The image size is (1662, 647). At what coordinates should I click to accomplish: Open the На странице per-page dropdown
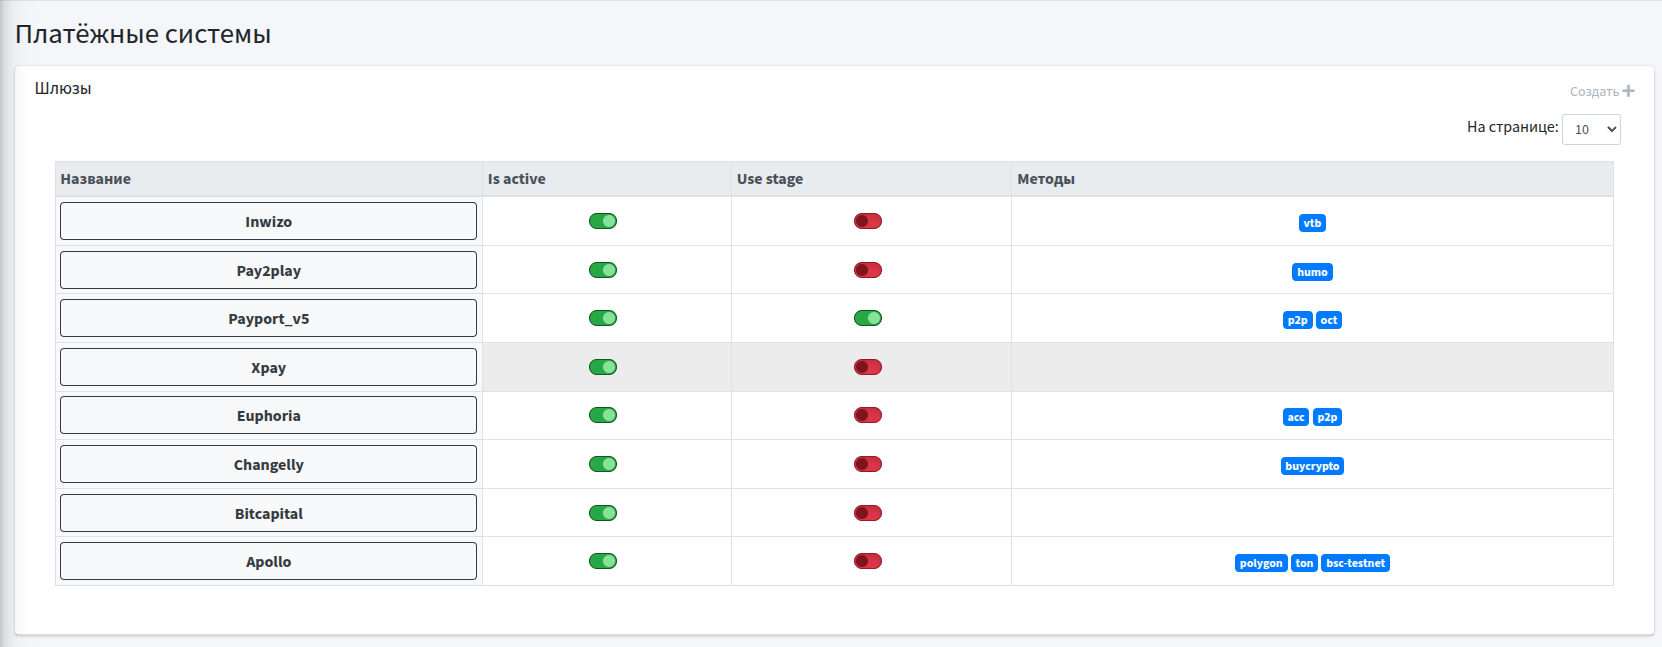point(1590,129)
